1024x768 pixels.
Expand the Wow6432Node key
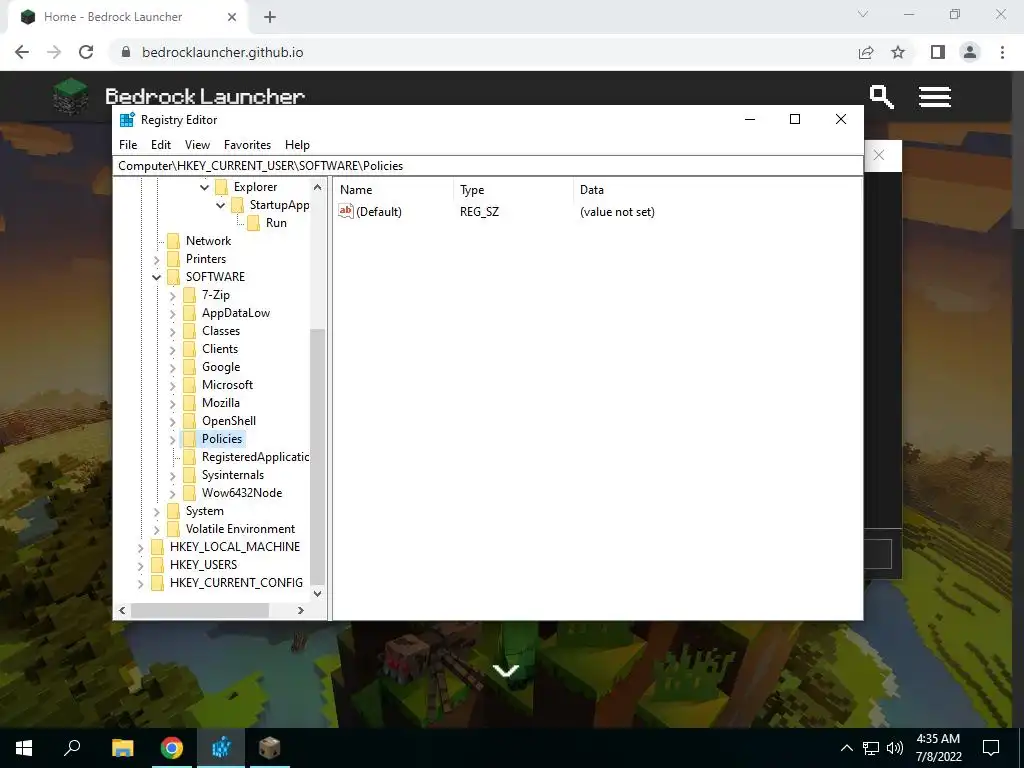[x=172, y=494]
